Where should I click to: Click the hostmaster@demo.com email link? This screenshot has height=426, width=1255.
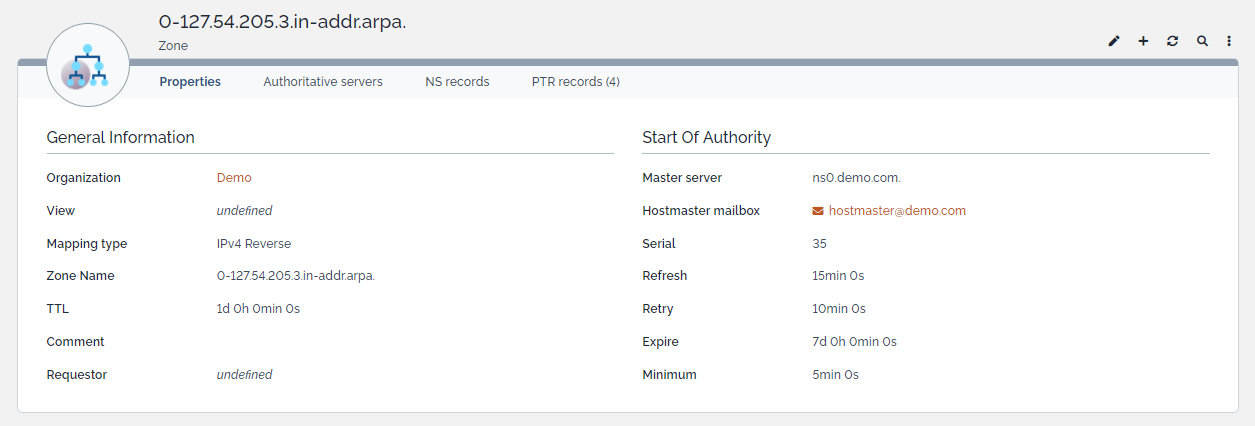[x=897, y=211]
